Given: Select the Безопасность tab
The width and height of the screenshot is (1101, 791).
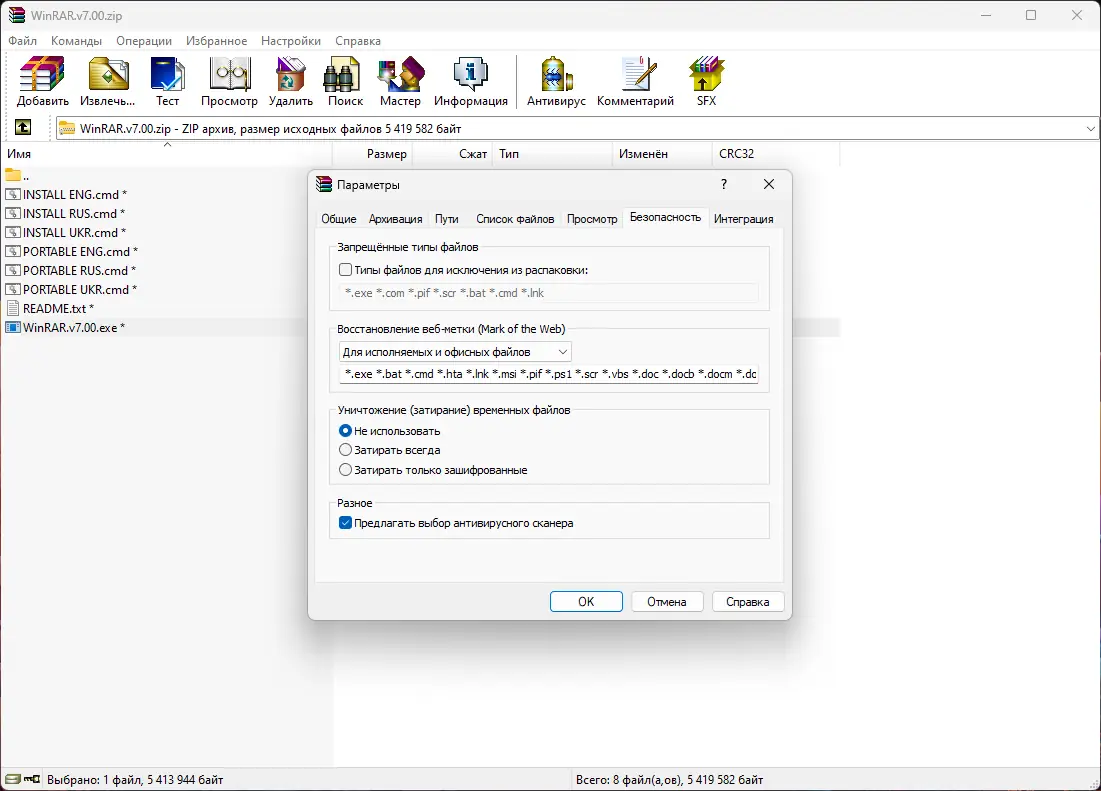Looking at the screenshot, I should (x=665, y=218).
